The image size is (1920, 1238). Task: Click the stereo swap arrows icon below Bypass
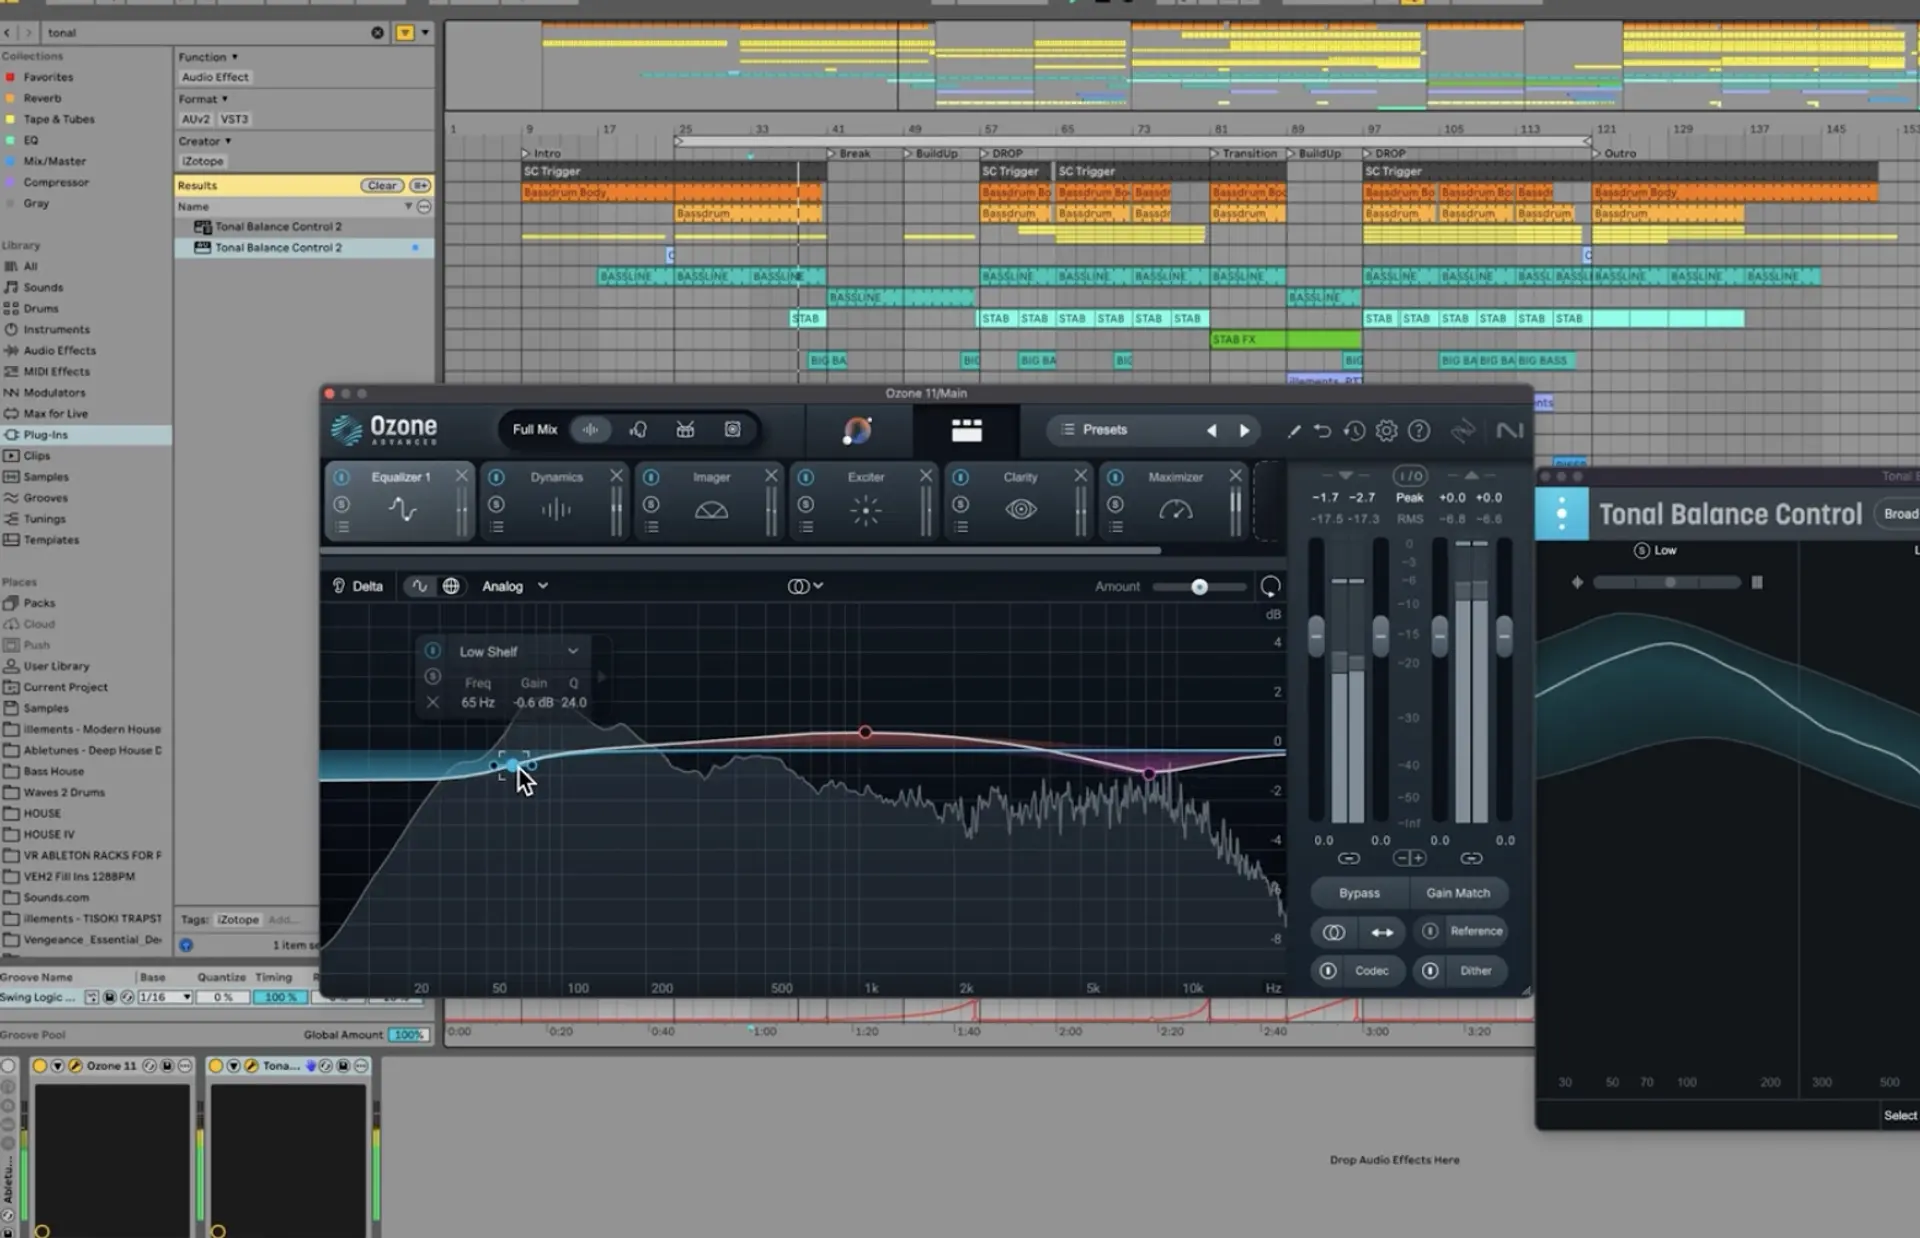(x=1382, y=932)
